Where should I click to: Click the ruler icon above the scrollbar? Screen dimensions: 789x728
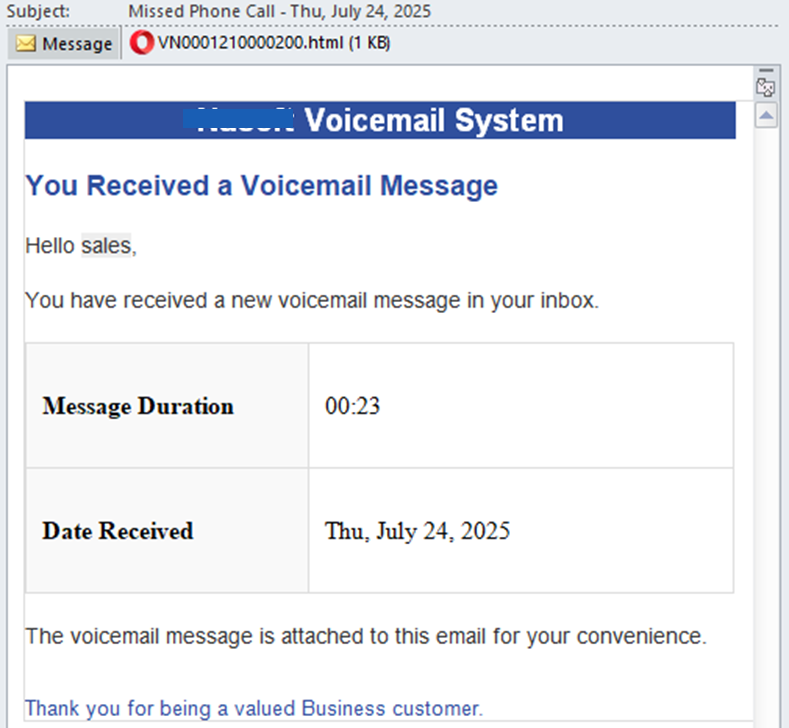(766, 89)
